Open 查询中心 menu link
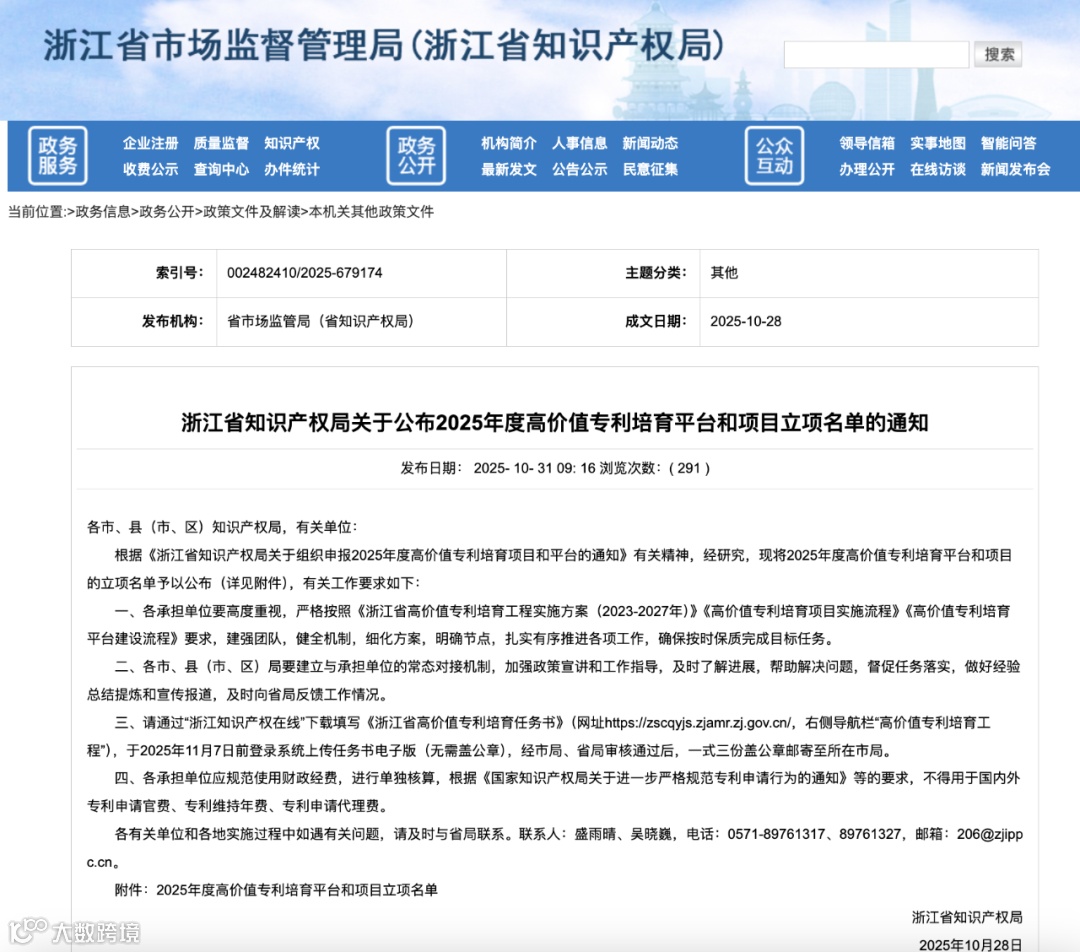Screen dimensions: 1080x952 pos(220,169)
